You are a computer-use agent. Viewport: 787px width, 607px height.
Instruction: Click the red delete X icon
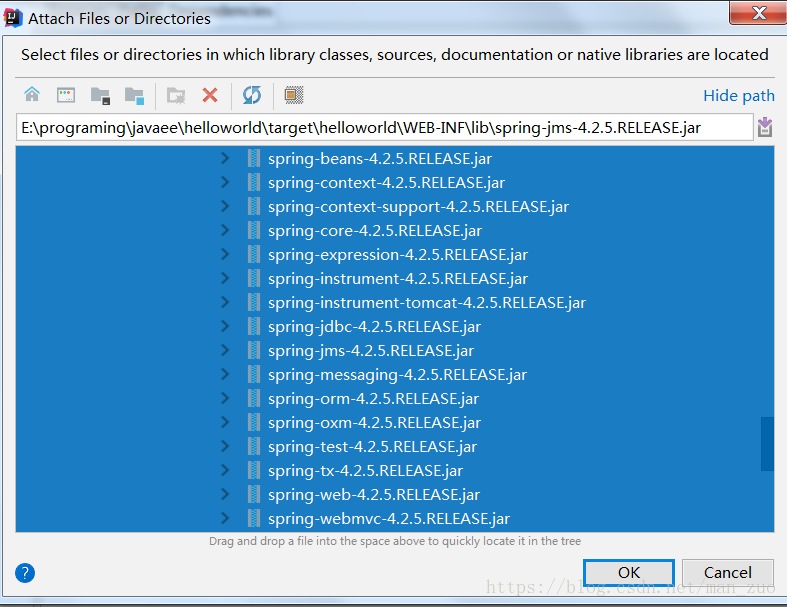(x=210, y=95)
